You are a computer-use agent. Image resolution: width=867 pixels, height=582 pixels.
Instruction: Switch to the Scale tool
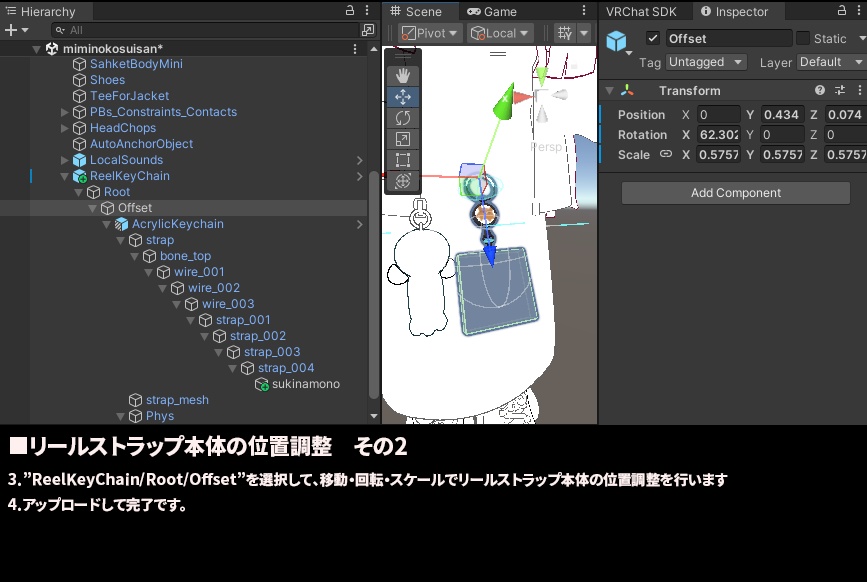[x=402, y=138]
